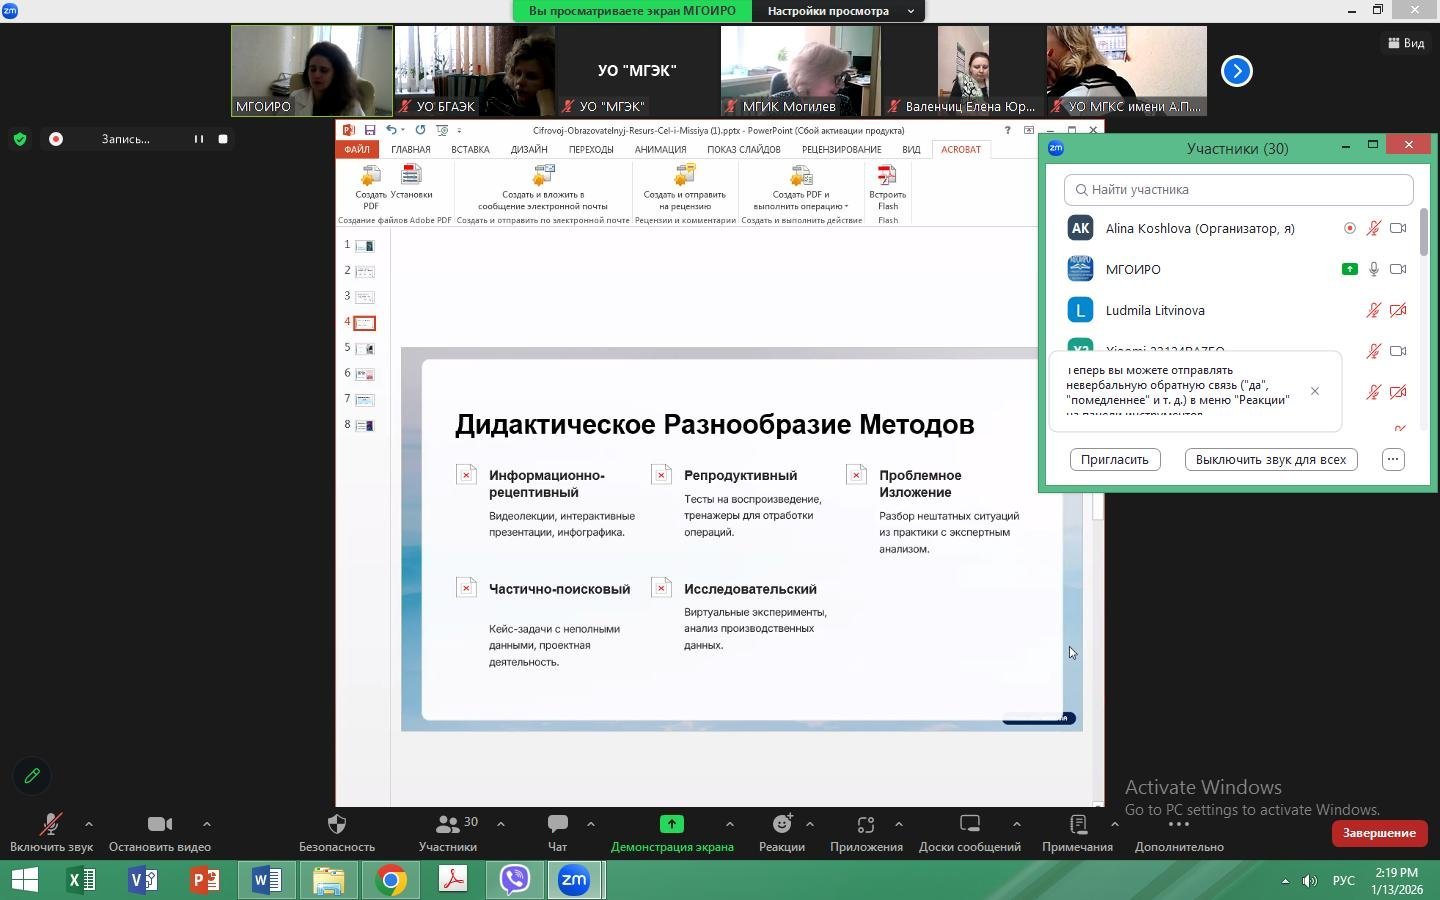The height and width of the screenshot is (900, 1440).
Task: Pause the recording
Action: (x=198, y=139)
